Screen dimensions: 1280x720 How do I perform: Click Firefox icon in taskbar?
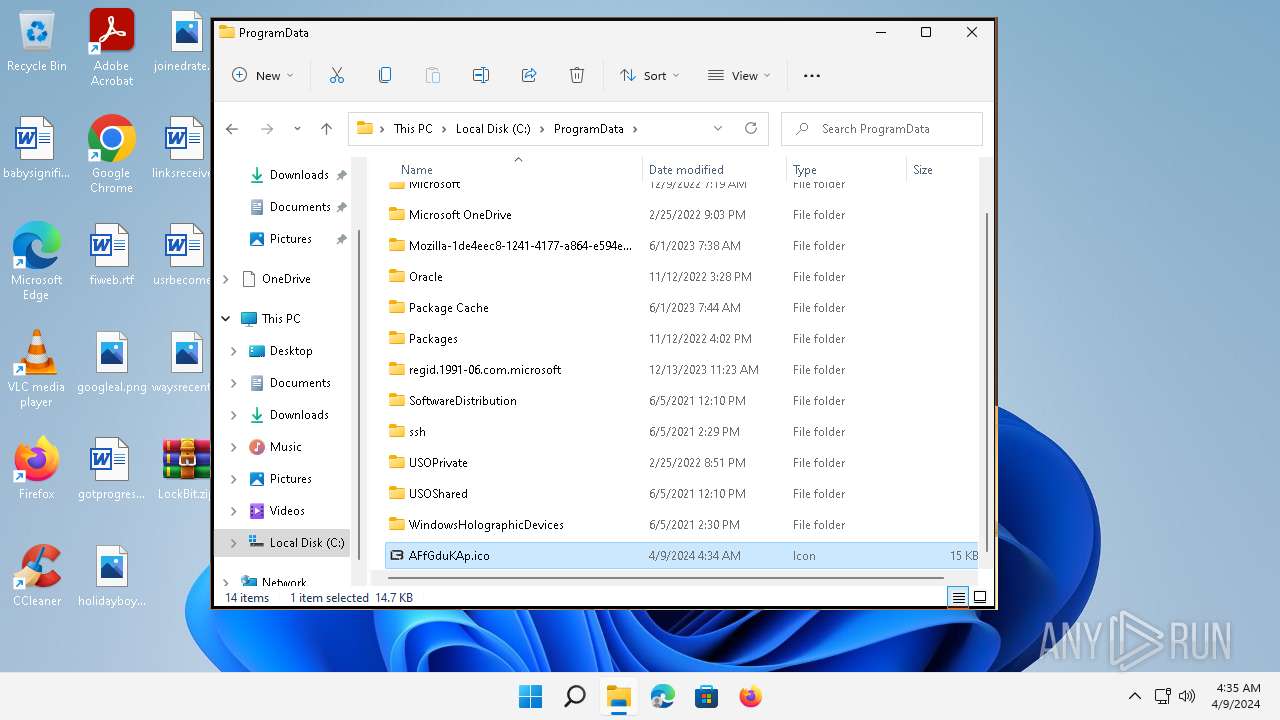coord(750,696)
